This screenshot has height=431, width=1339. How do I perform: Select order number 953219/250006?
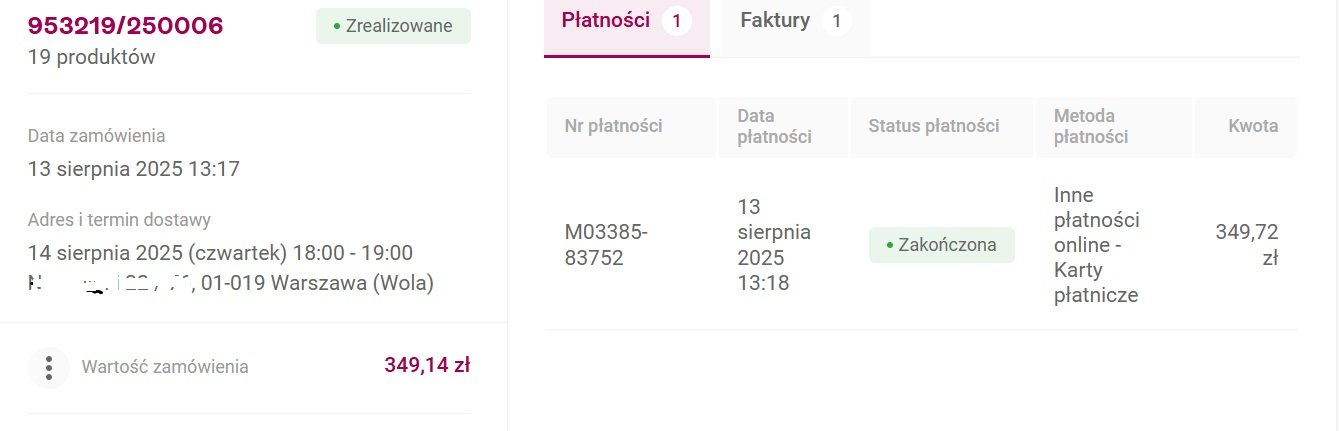[x=126, y=26]
